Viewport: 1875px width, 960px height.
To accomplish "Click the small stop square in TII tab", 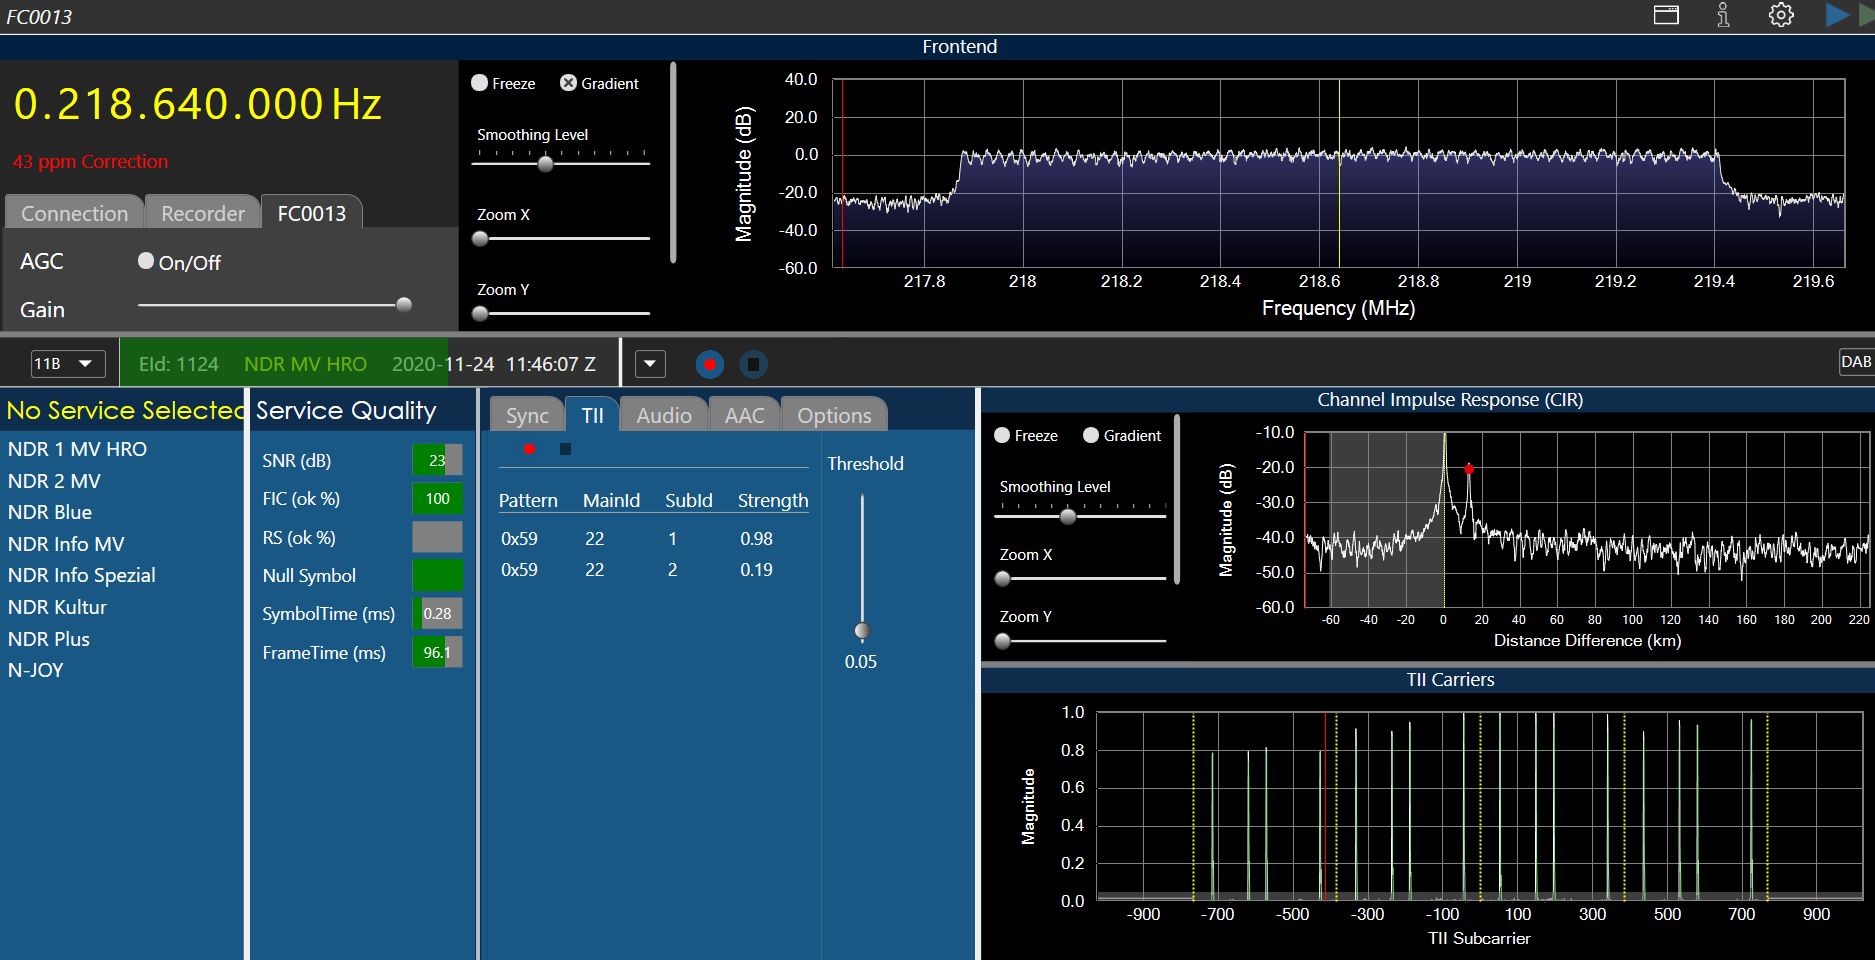I will pos(565,449).
